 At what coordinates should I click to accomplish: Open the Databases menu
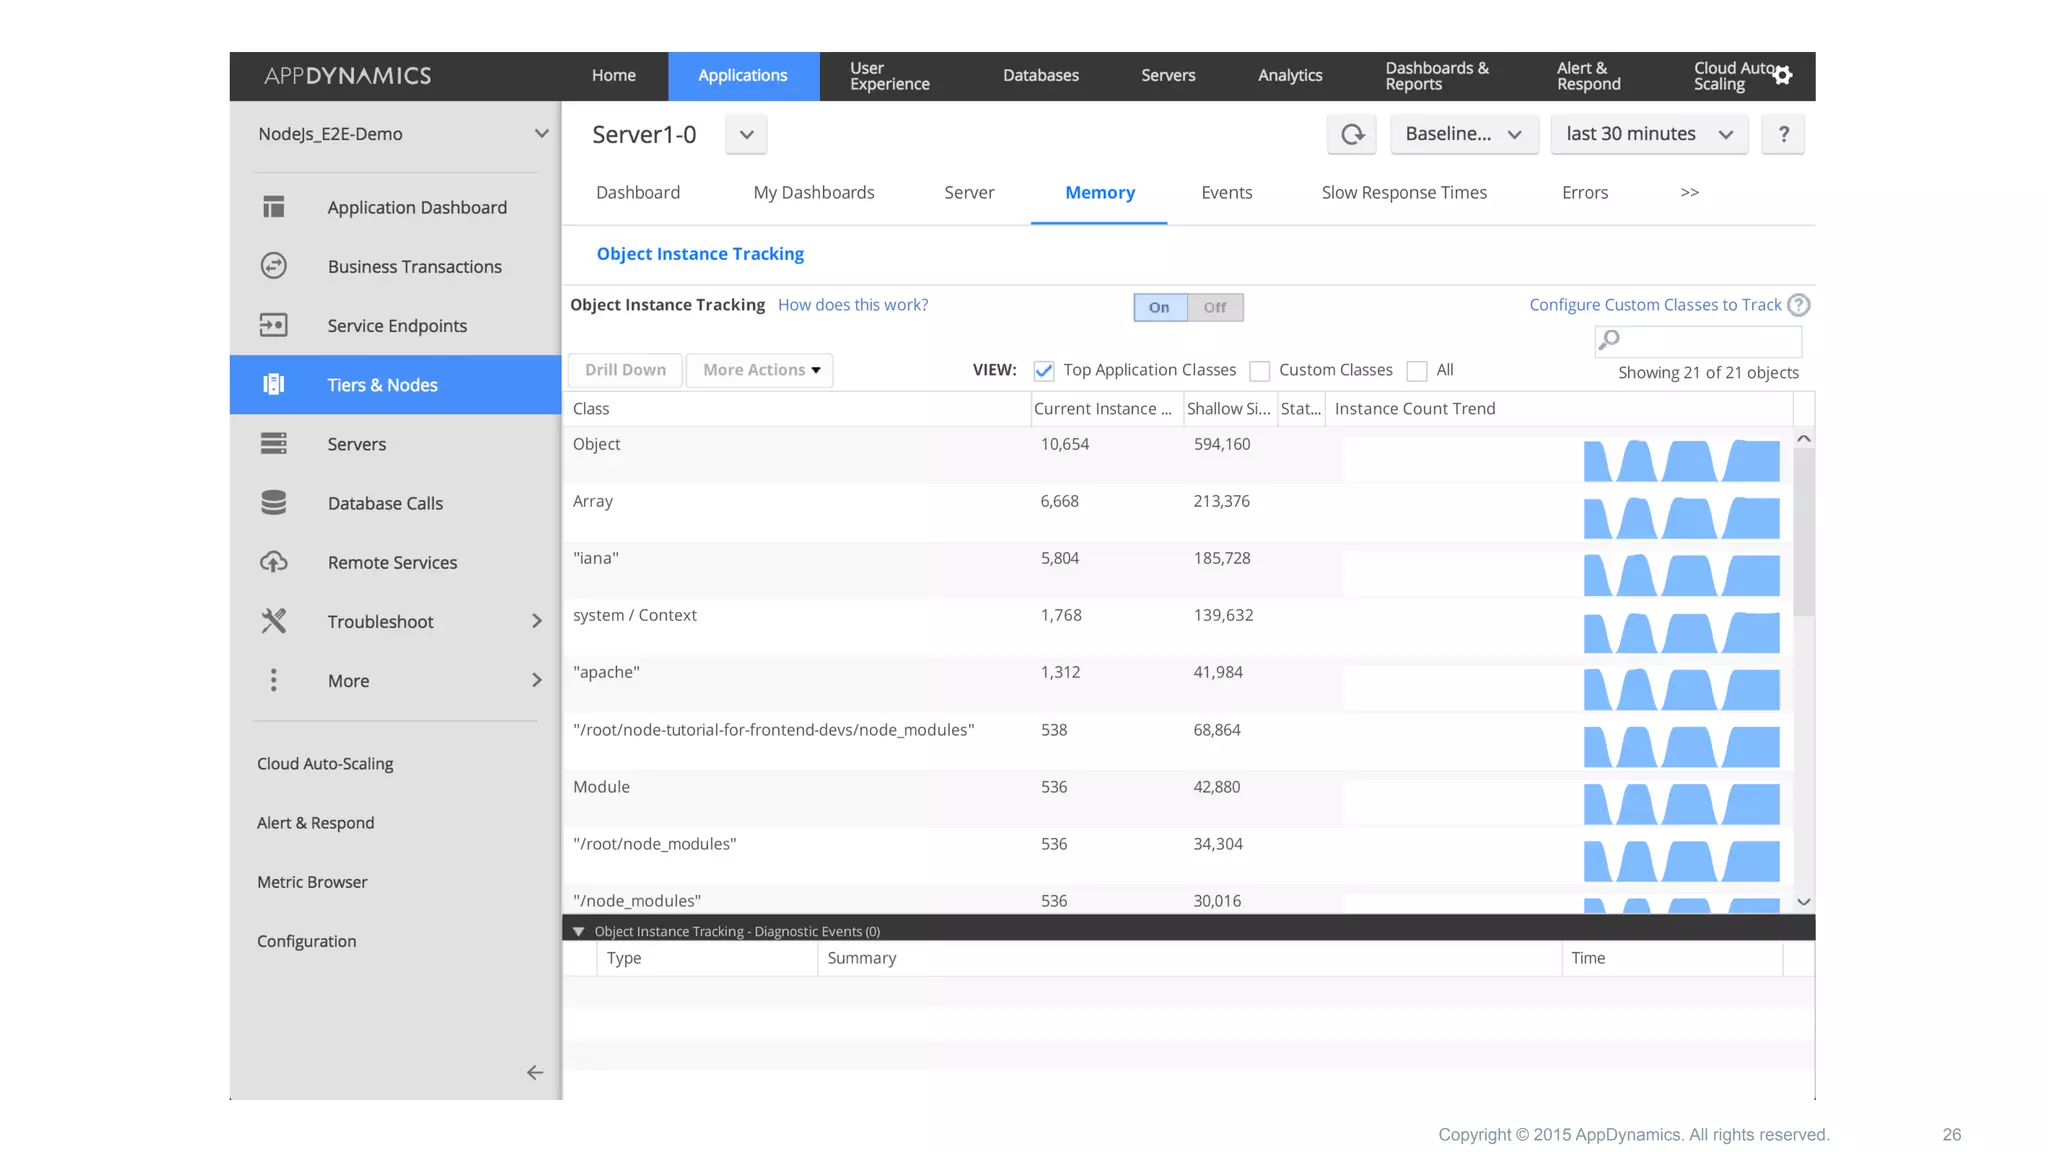(x=1040, y=75)
